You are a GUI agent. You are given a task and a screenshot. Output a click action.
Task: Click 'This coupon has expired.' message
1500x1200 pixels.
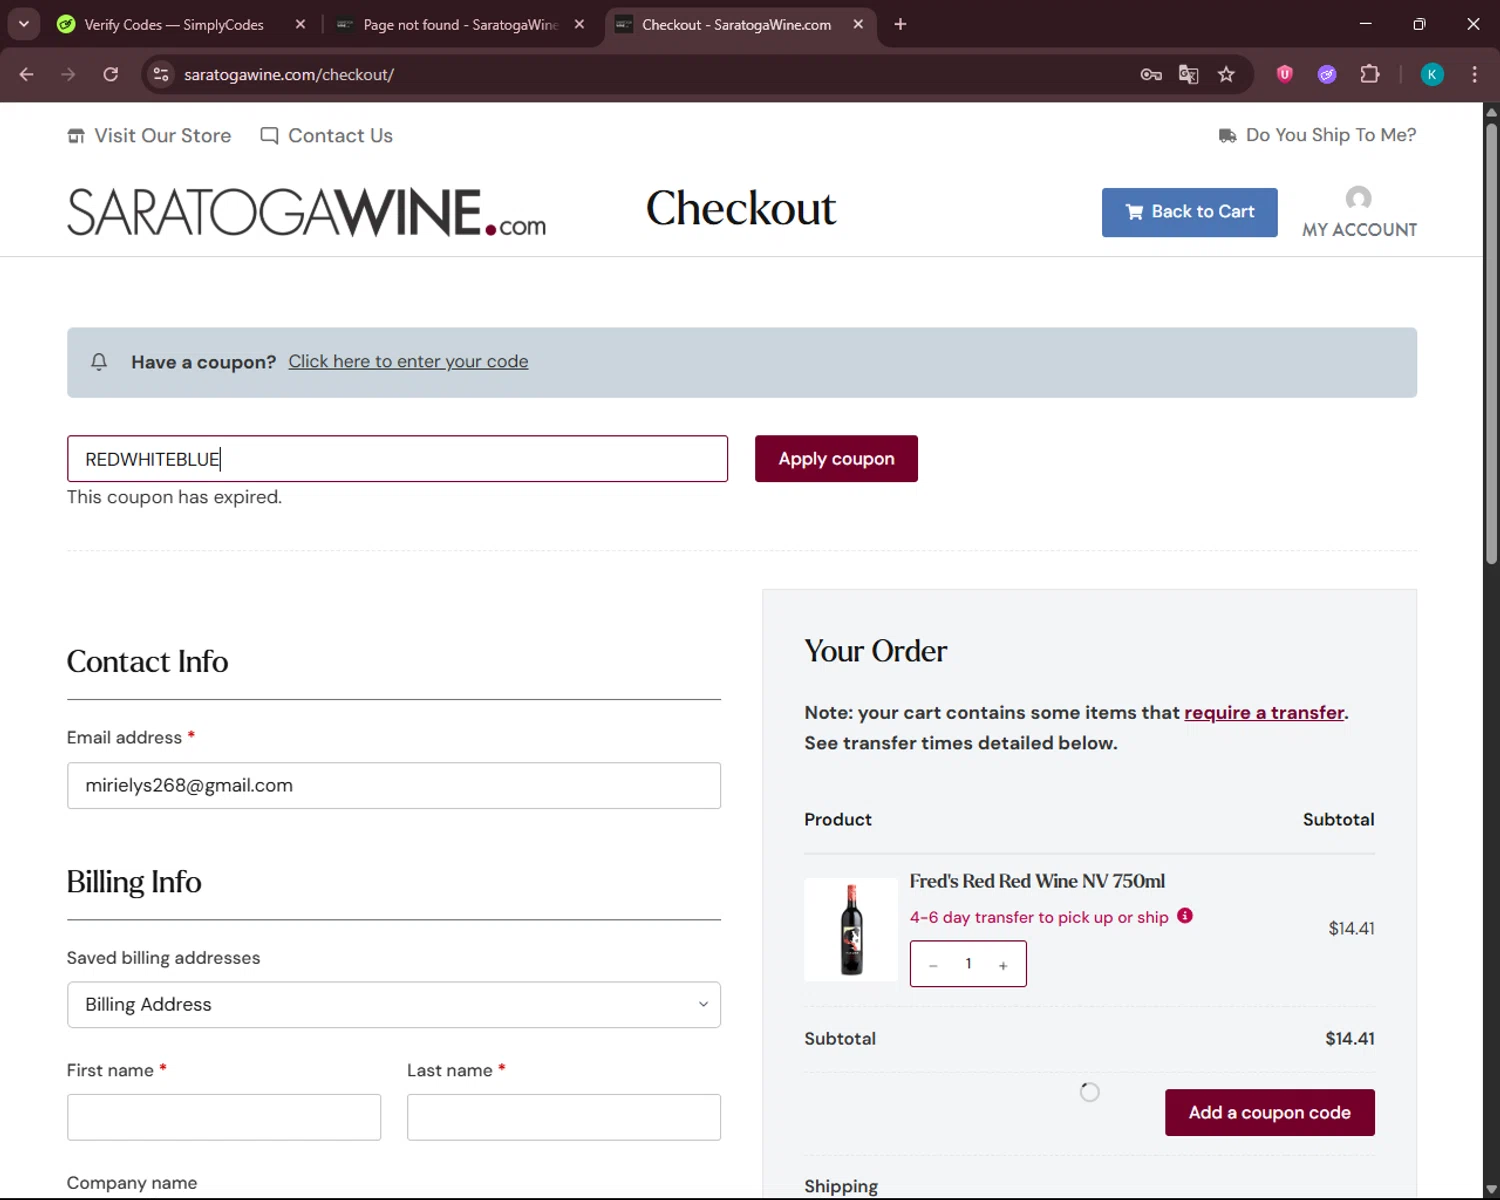coord(174,497)
